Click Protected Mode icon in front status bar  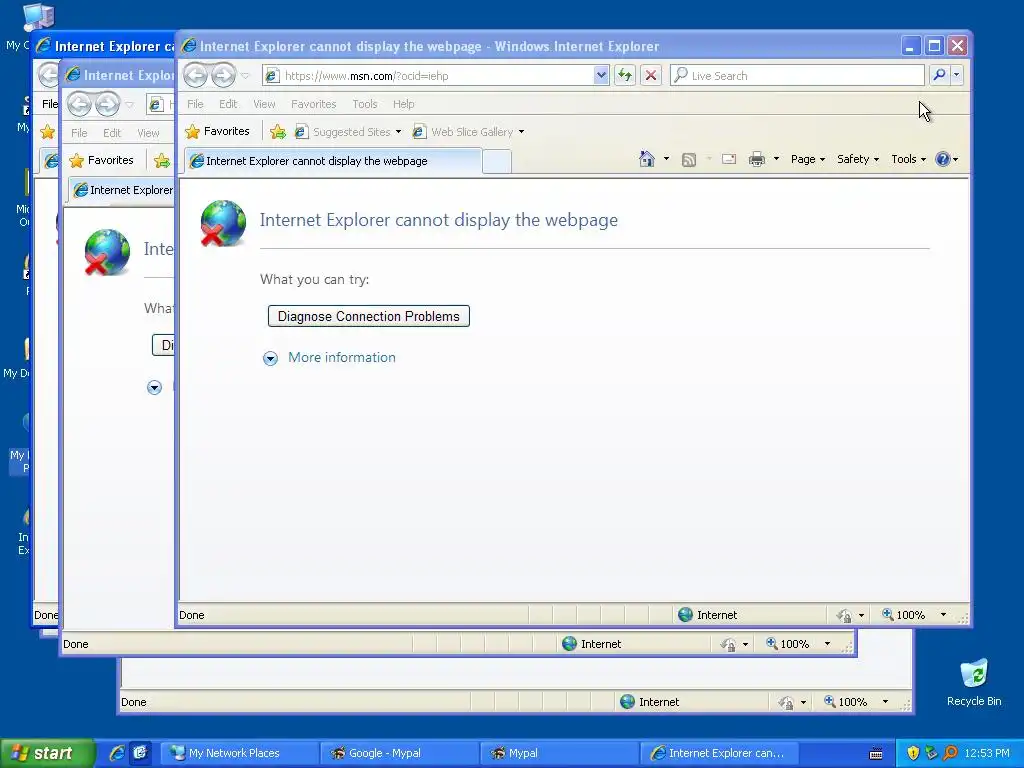845,615
